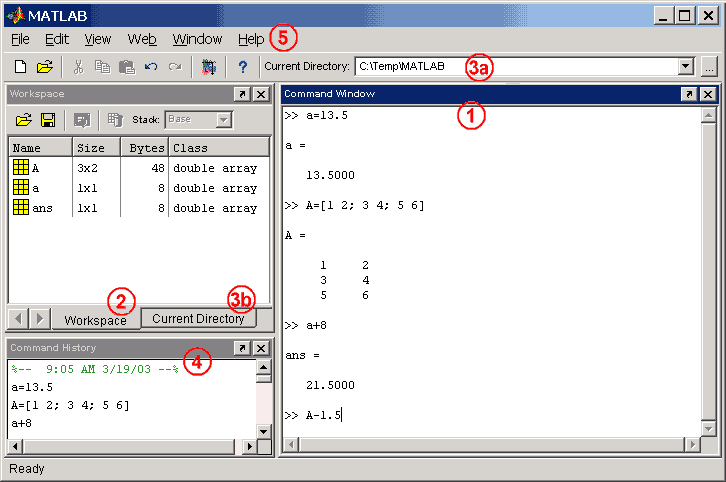Click the Workspace delete variable icon

[115, 120]
